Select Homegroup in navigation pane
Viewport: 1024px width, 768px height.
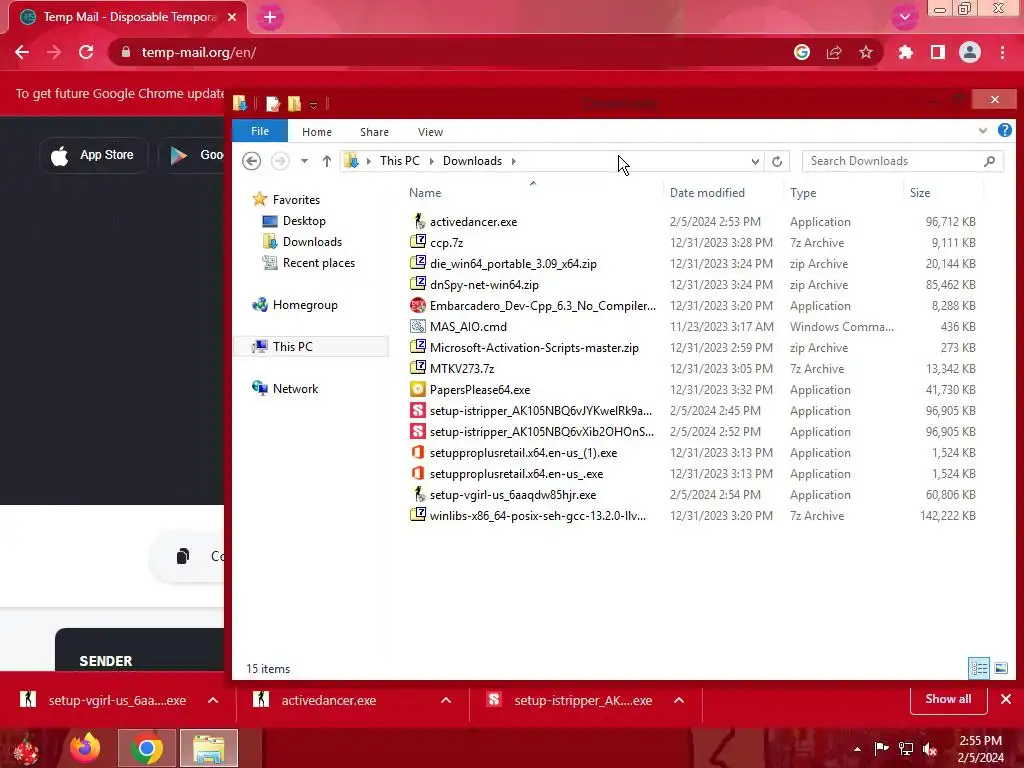click(x=304, y=304)
